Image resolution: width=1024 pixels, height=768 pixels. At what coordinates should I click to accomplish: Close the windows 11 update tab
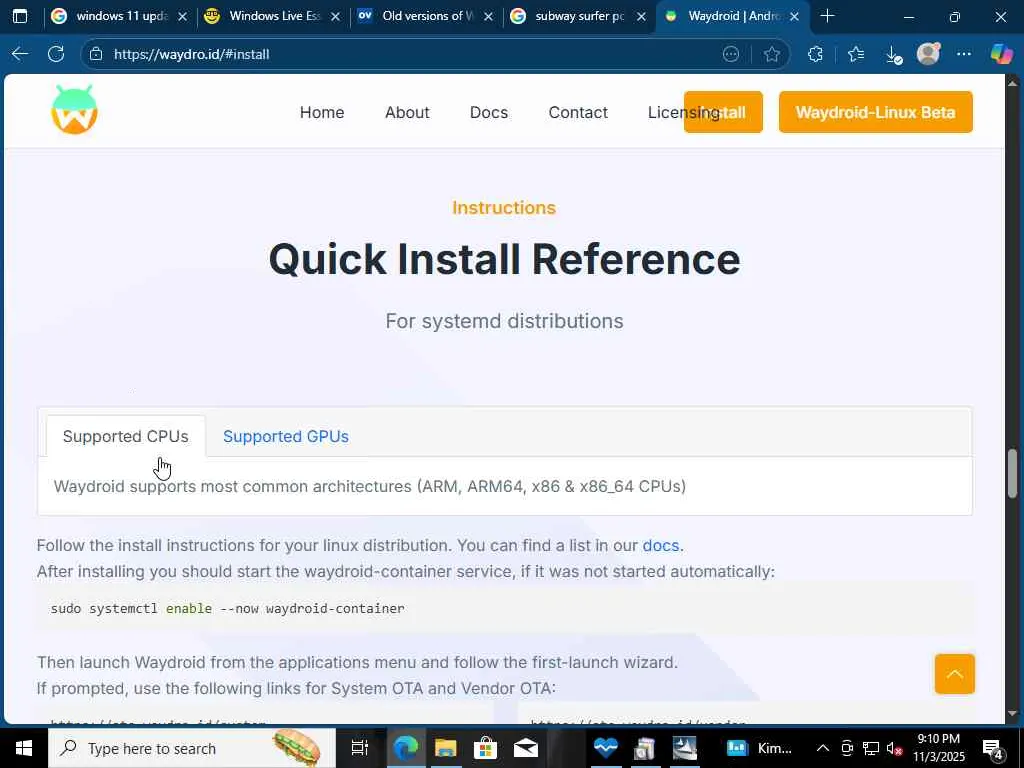click(x=183, y=16)
